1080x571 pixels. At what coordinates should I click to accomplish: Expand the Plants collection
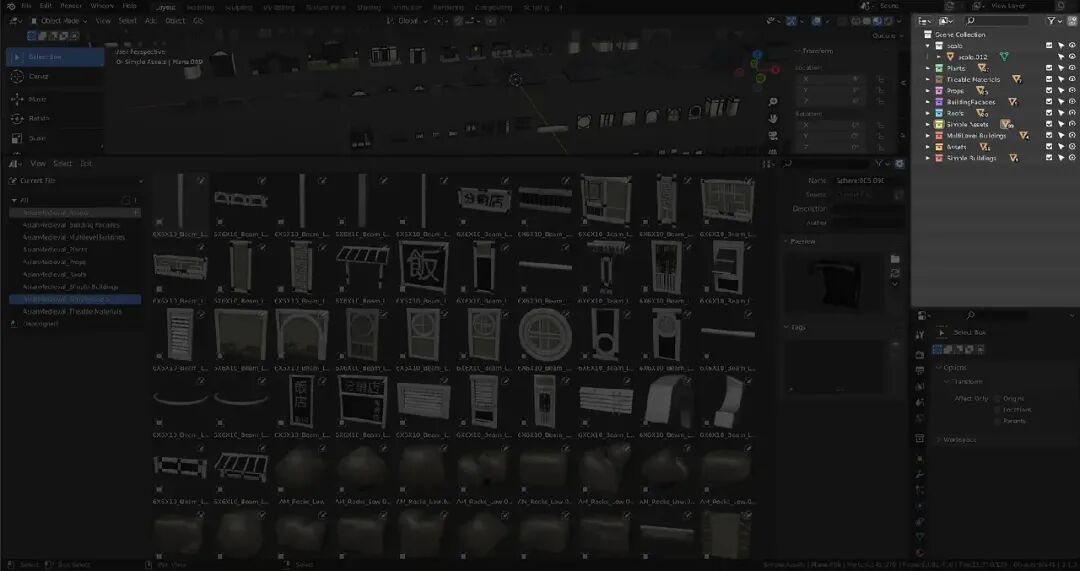[x=928, y=68]
